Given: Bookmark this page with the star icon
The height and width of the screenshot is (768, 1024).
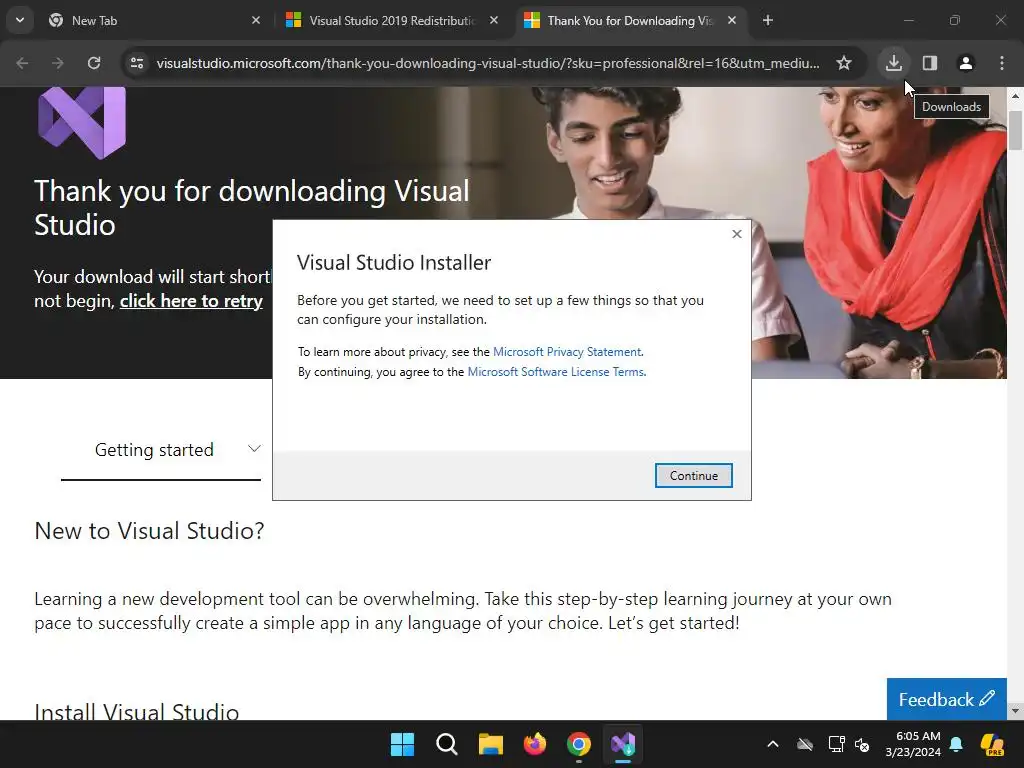Looking at the screenshot, I should [x=844, y=63].
